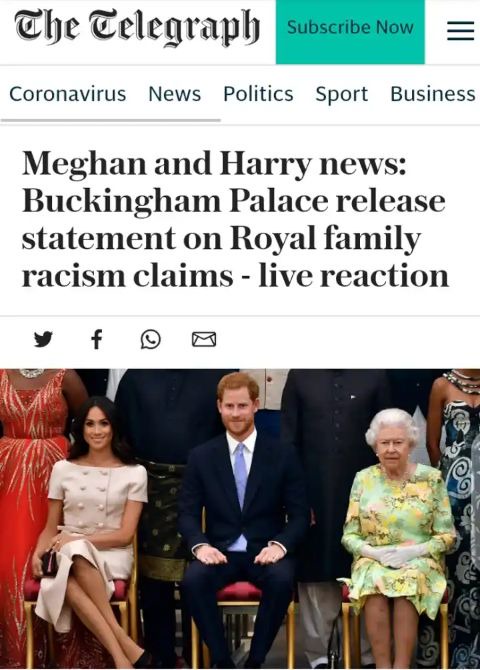Open the Coronavirus section
480x670 pixels.
[68, 94]
